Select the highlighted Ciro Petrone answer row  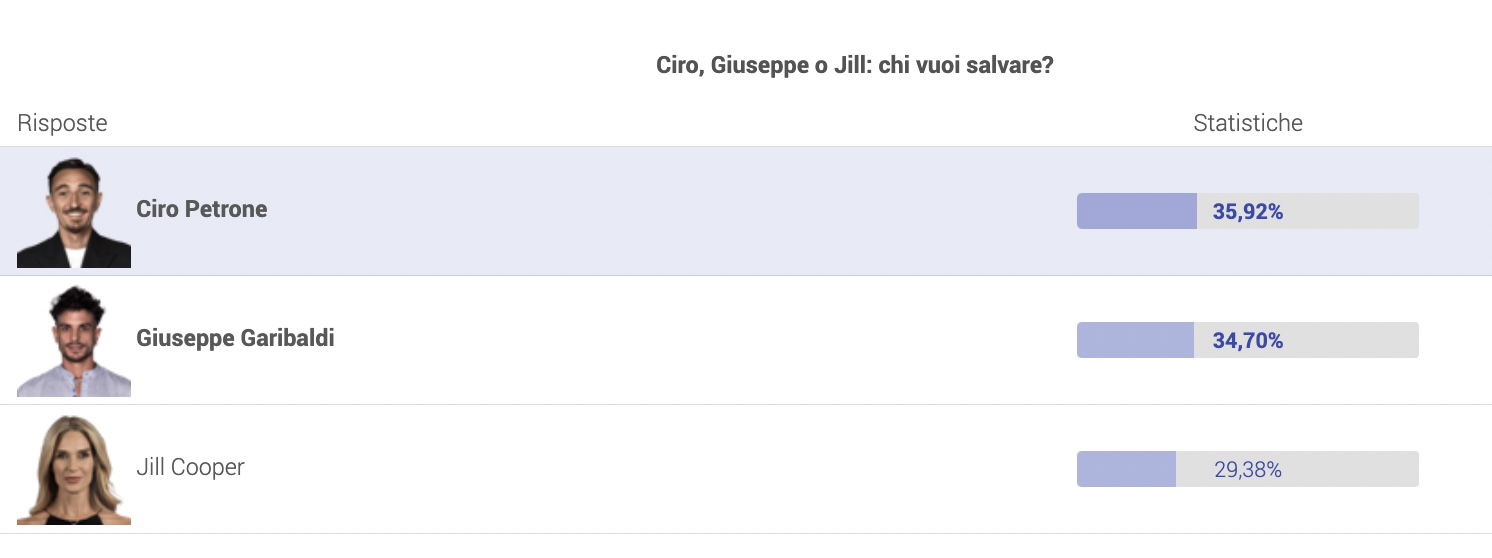click(746, 211)
